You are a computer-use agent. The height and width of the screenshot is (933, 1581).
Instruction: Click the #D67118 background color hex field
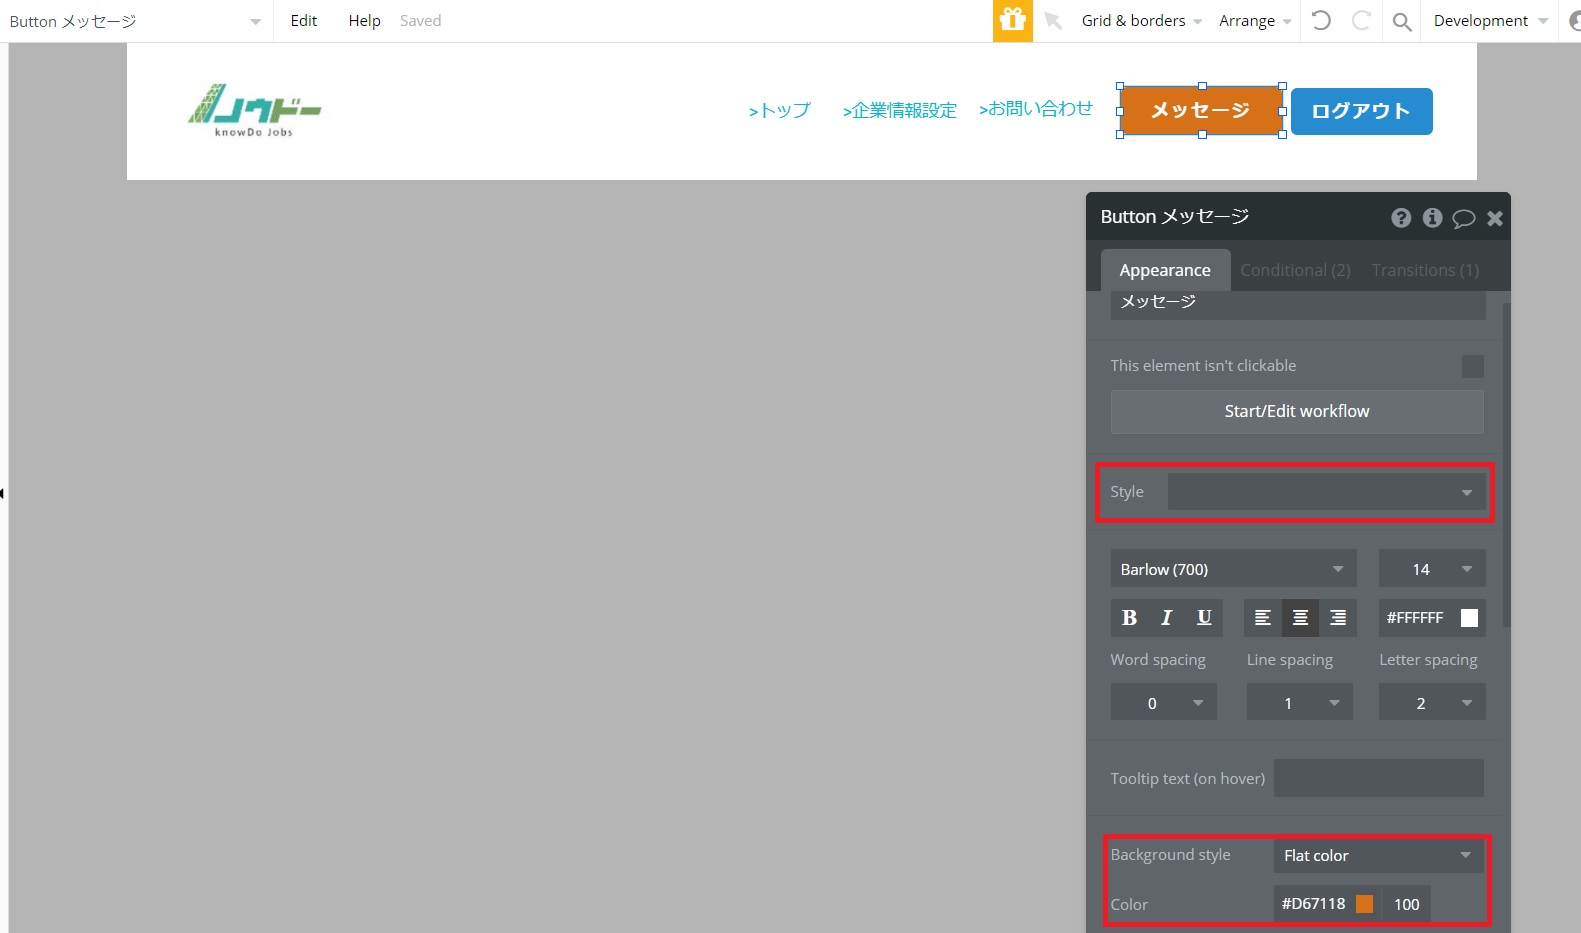1314,904
